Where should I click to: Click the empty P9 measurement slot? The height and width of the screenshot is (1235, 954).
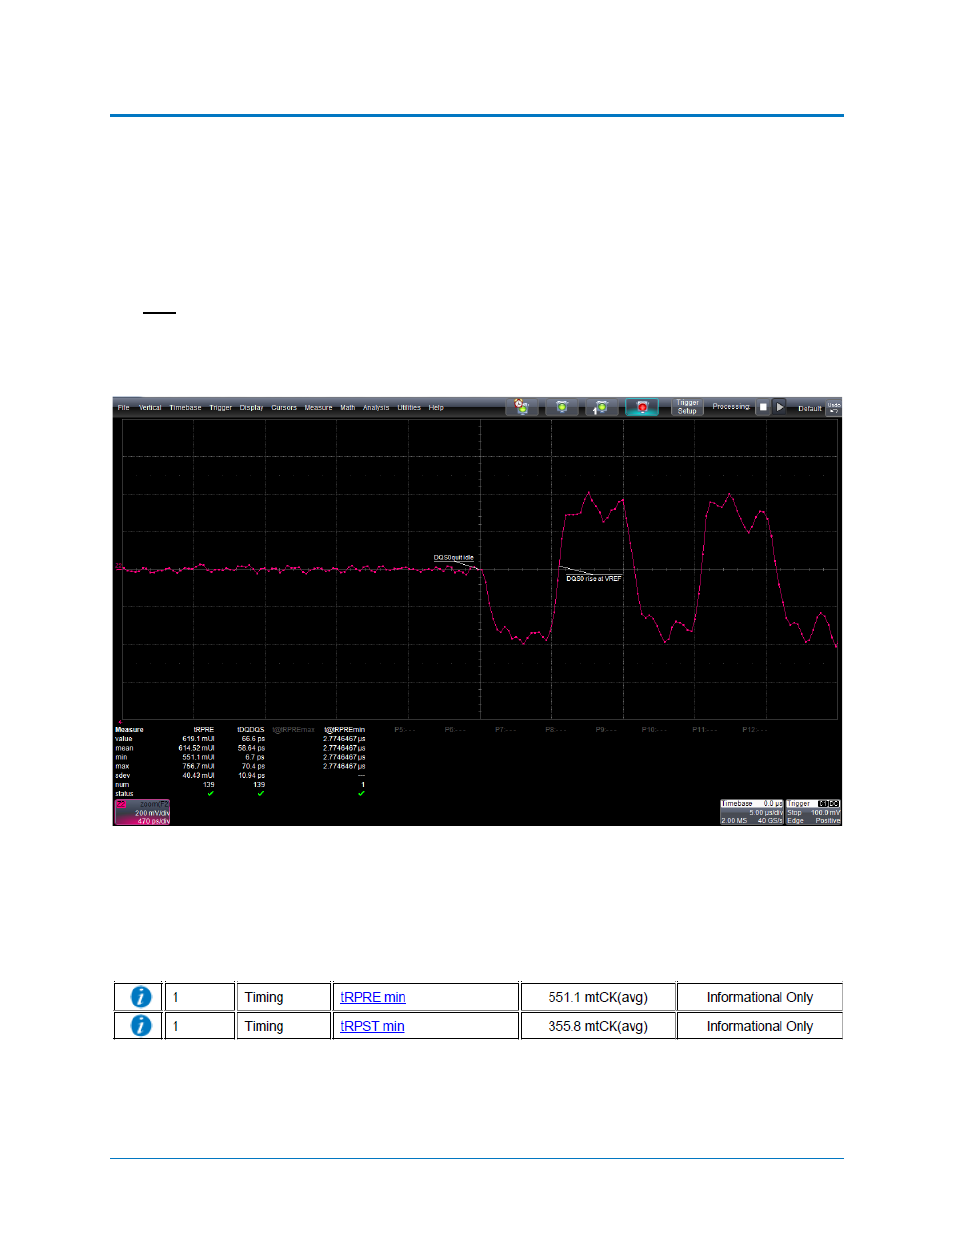pyautogui.click(x=606, y=730)
